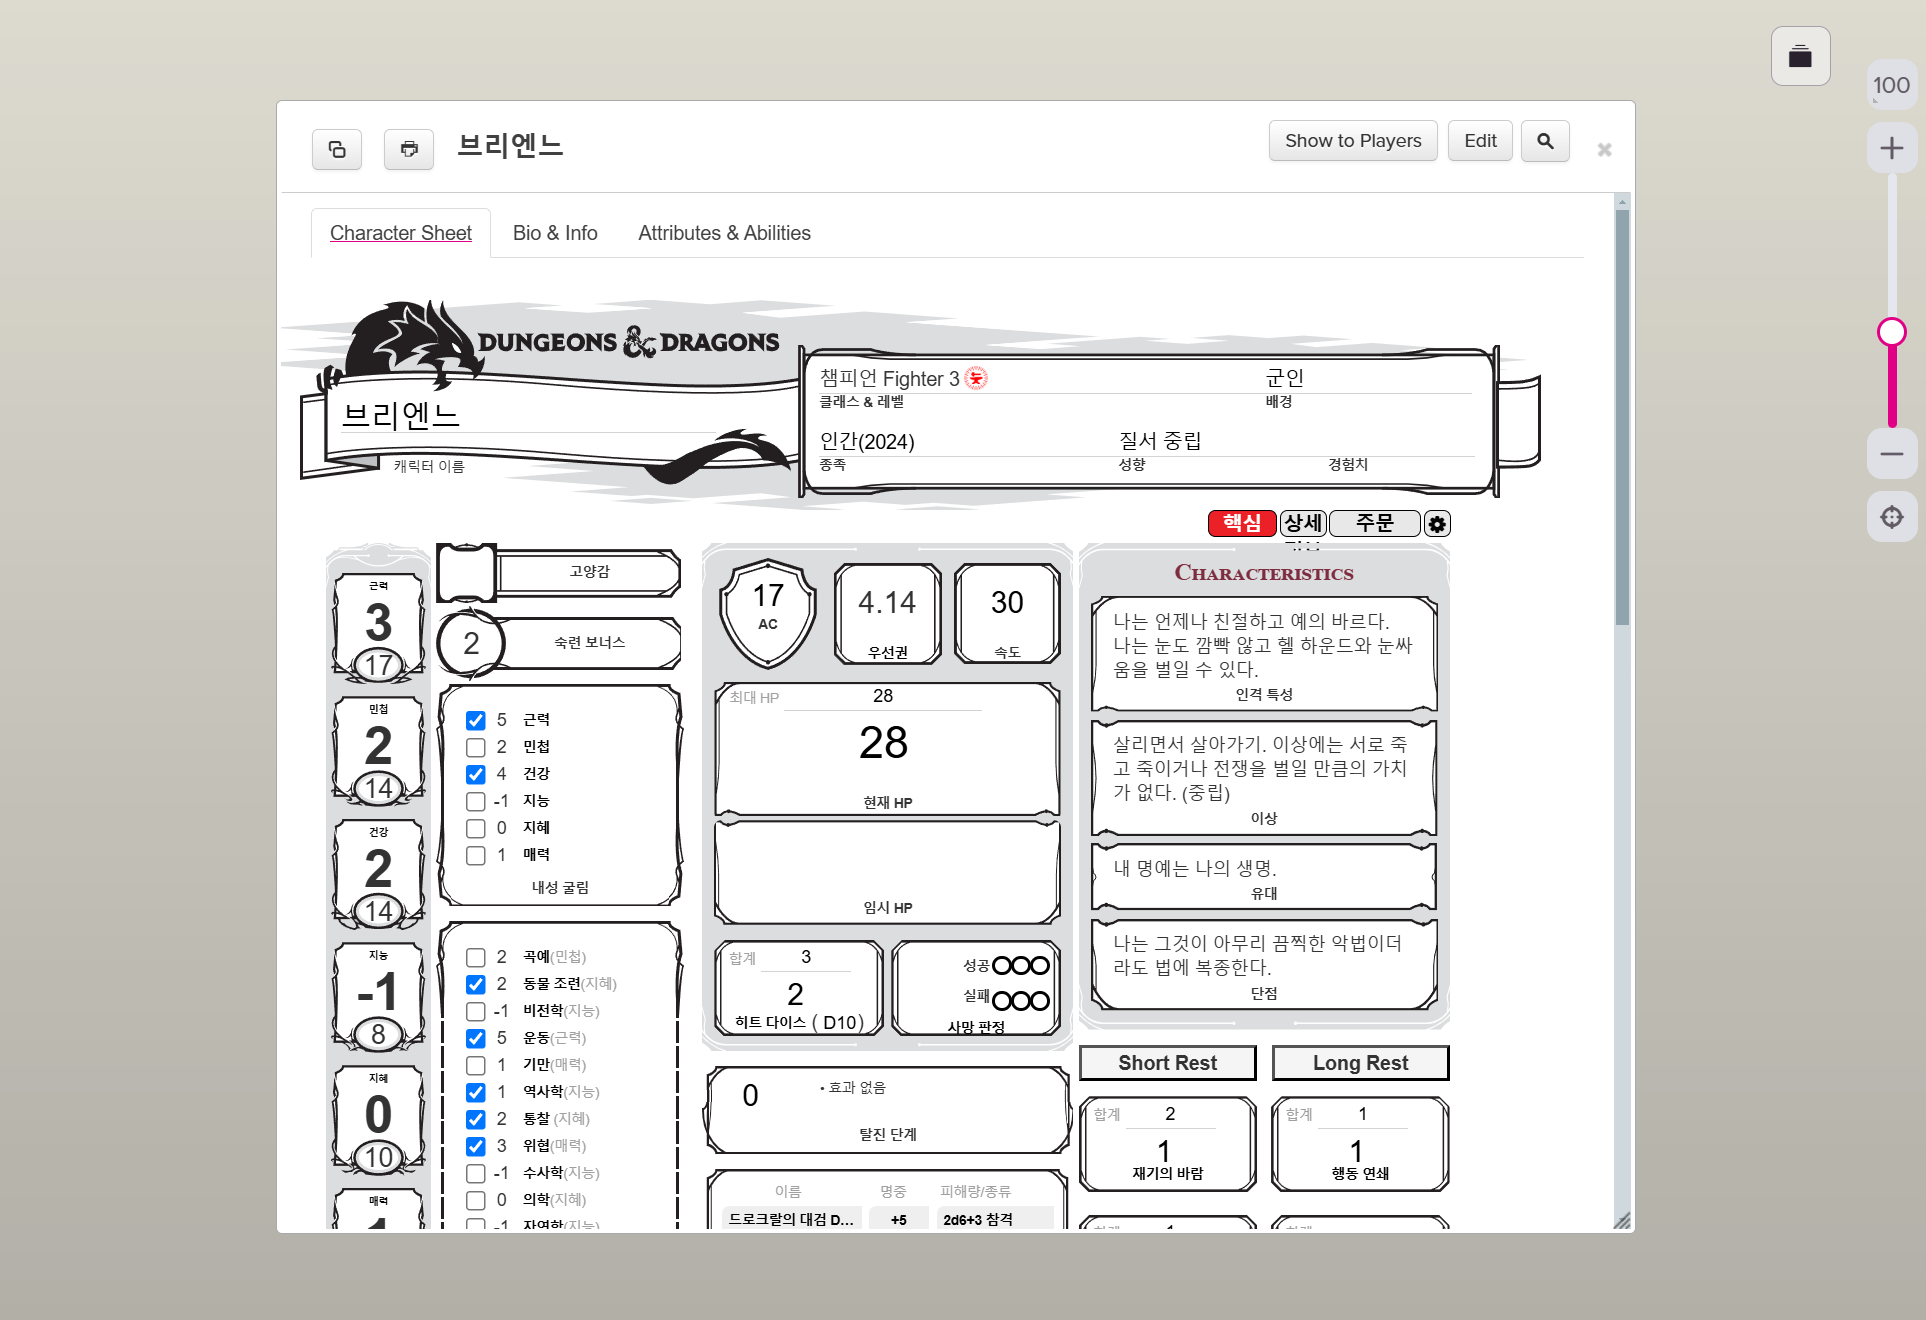This screenshot has width=1926, height=1320.
Task: Click the 히트 다이스 current value 2
Action: point(795,995)
